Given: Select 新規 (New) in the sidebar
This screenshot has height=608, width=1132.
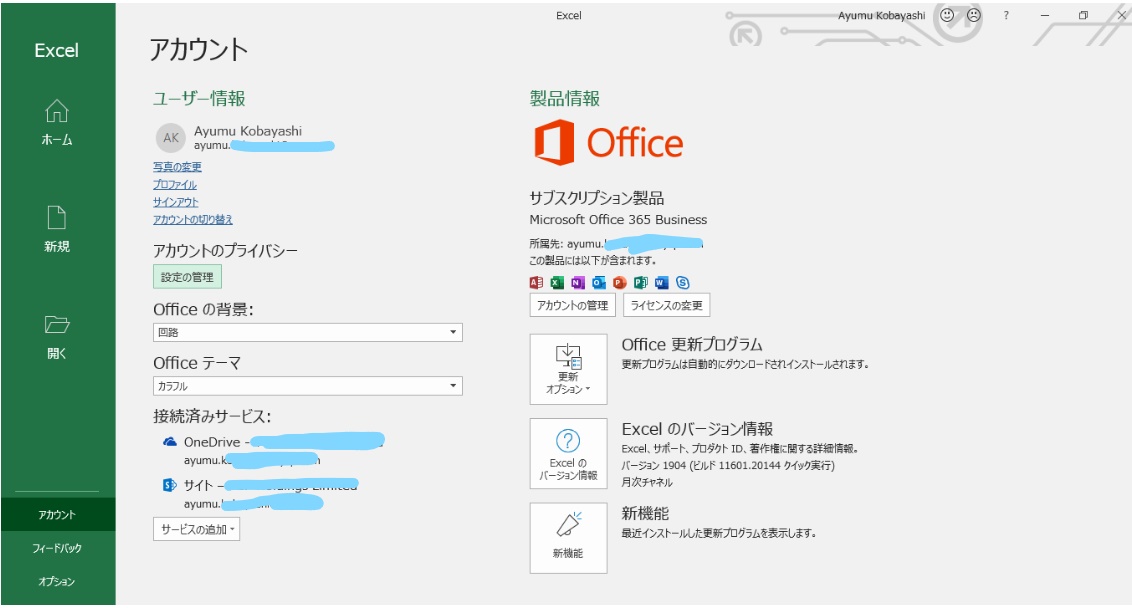Looking at the screenshot, I should [57, 229].
